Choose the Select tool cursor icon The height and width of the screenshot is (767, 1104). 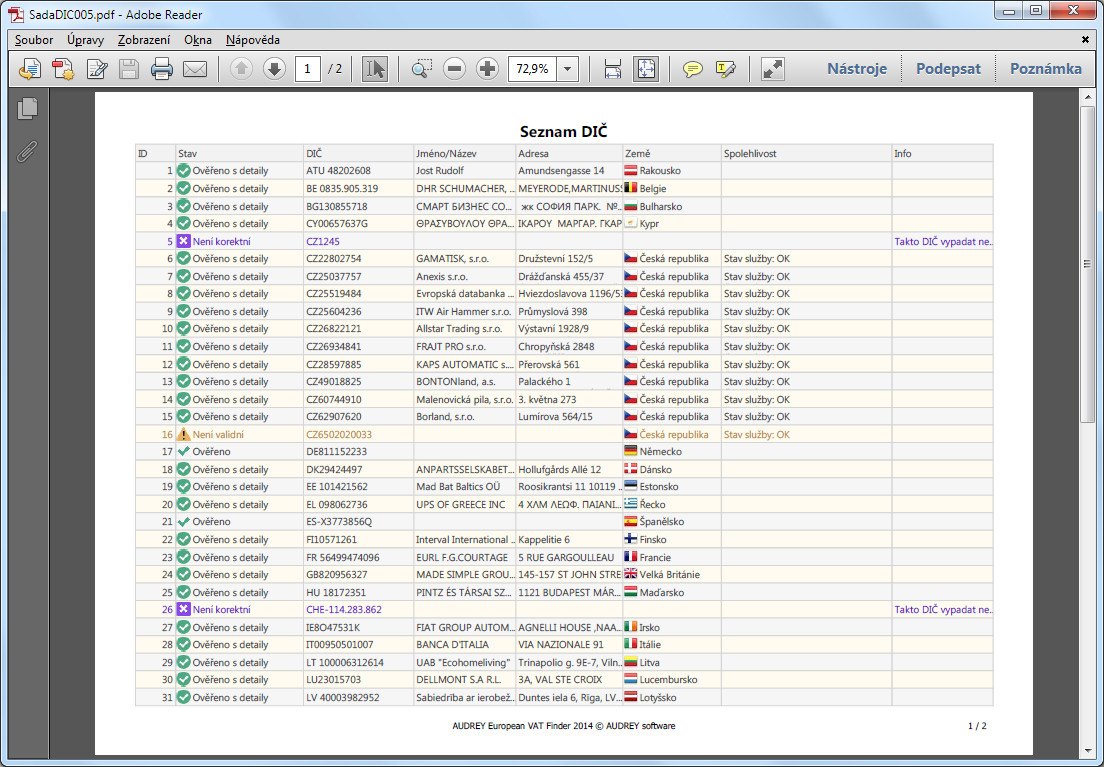click(375, 69)
